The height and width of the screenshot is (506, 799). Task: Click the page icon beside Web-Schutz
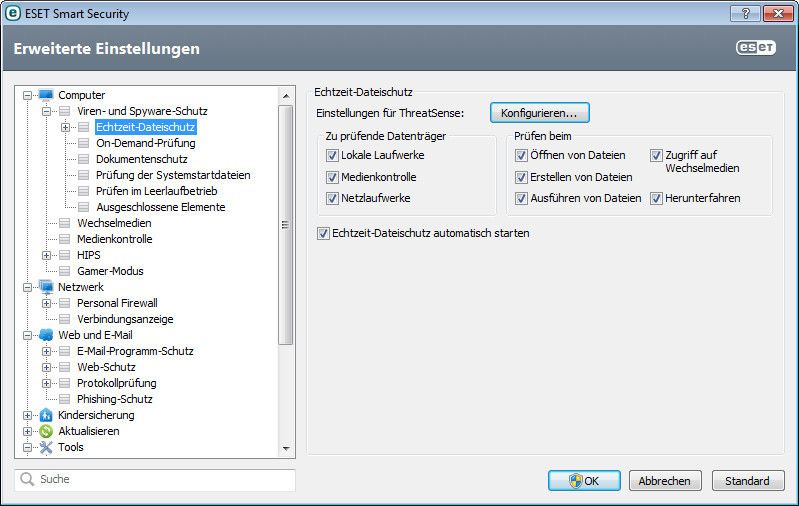[x=64, y=367]
